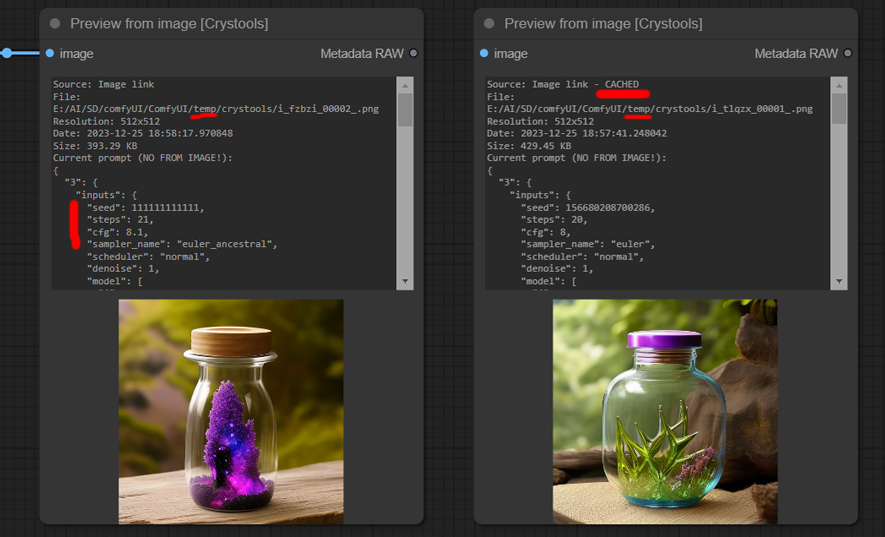Click the left node's title text
Screen dimensions: 885x537
(169, 23)
